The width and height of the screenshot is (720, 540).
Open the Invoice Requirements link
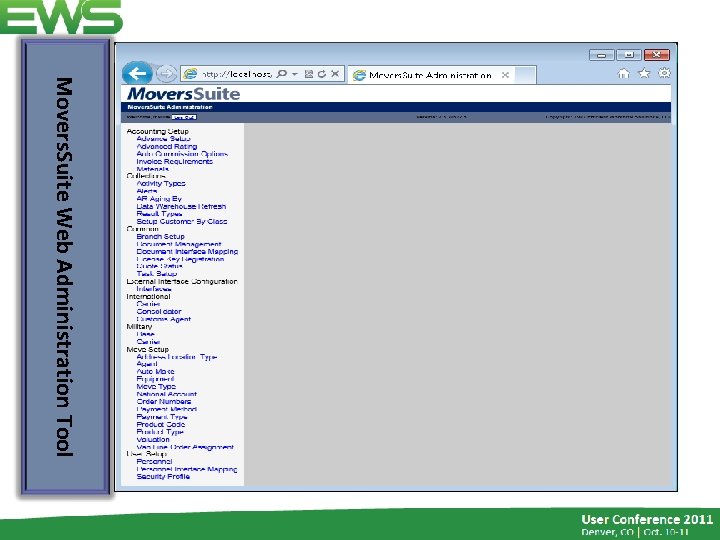pos(174,162)
